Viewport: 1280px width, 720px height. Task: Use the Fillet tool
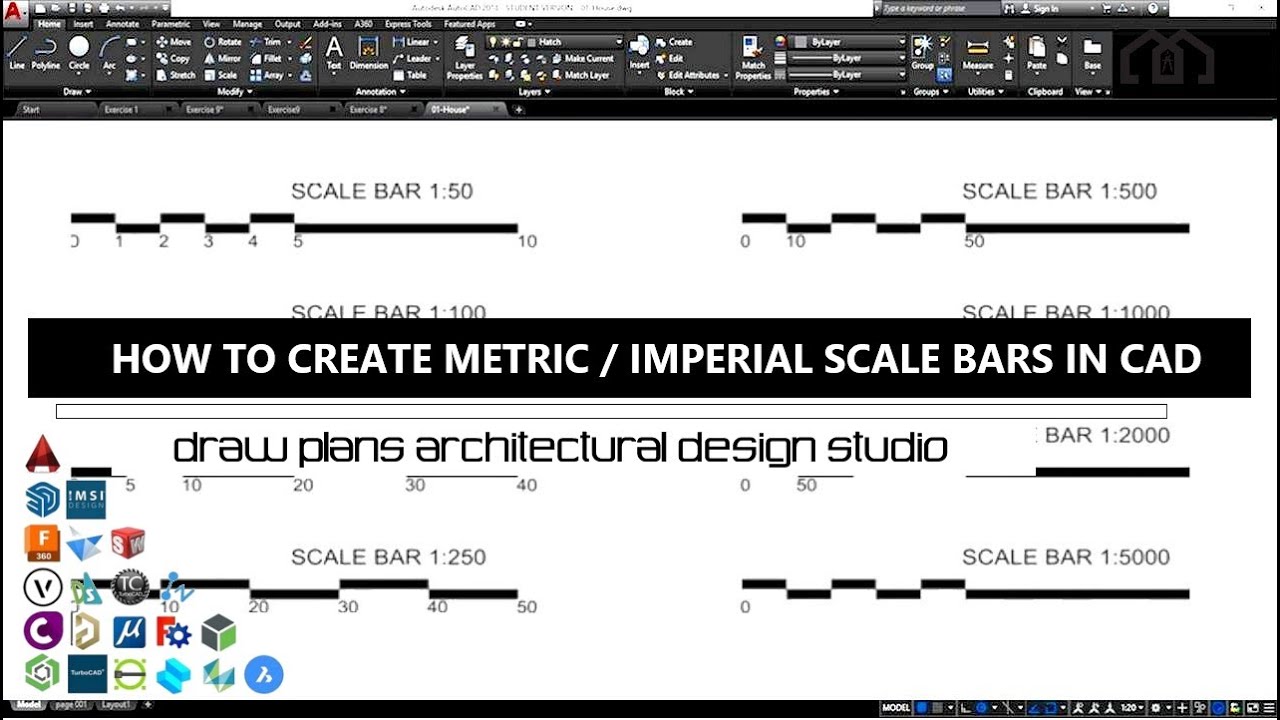point(266,58)
